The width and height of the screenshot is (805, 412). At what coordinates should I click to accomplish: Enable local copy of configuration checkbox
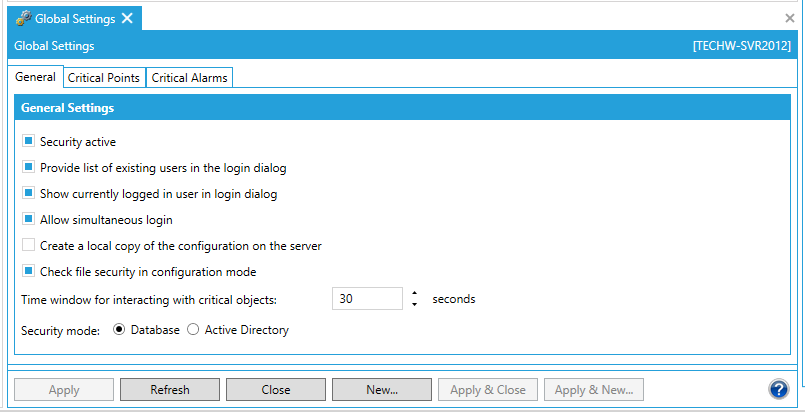29,245
